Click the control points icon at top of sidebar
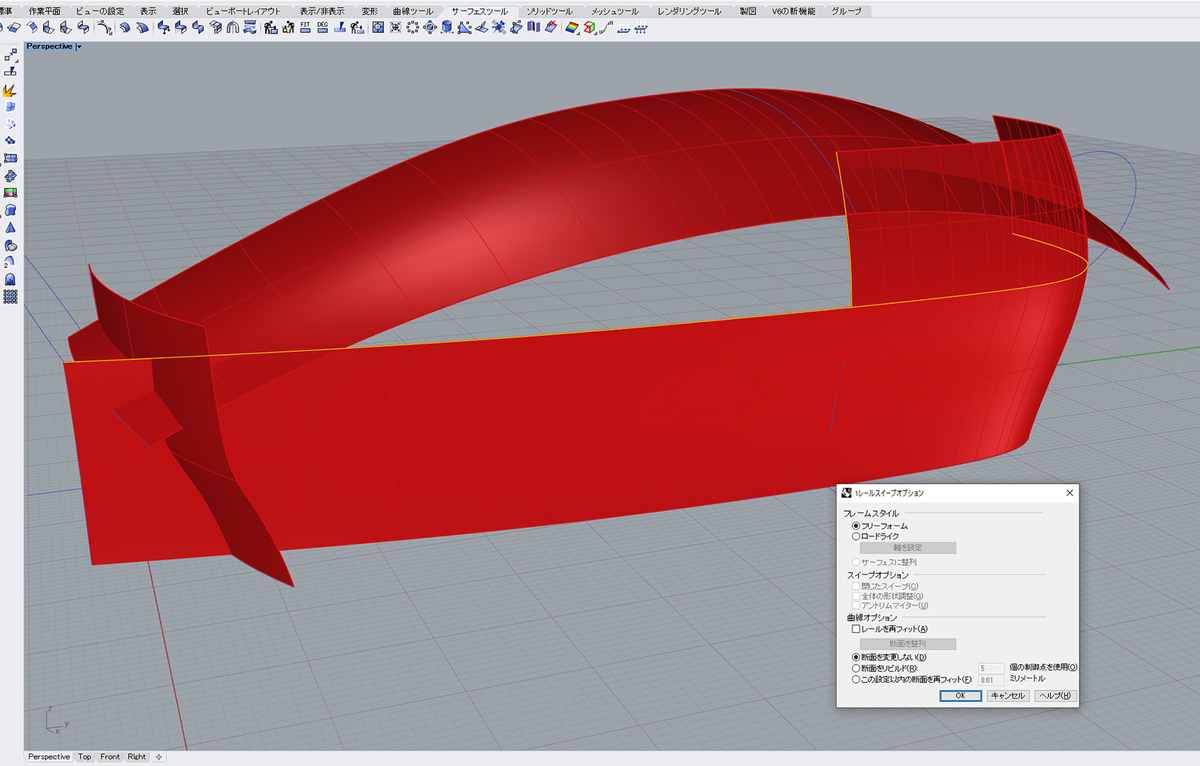1200x766 pixels. coord(10,55)
